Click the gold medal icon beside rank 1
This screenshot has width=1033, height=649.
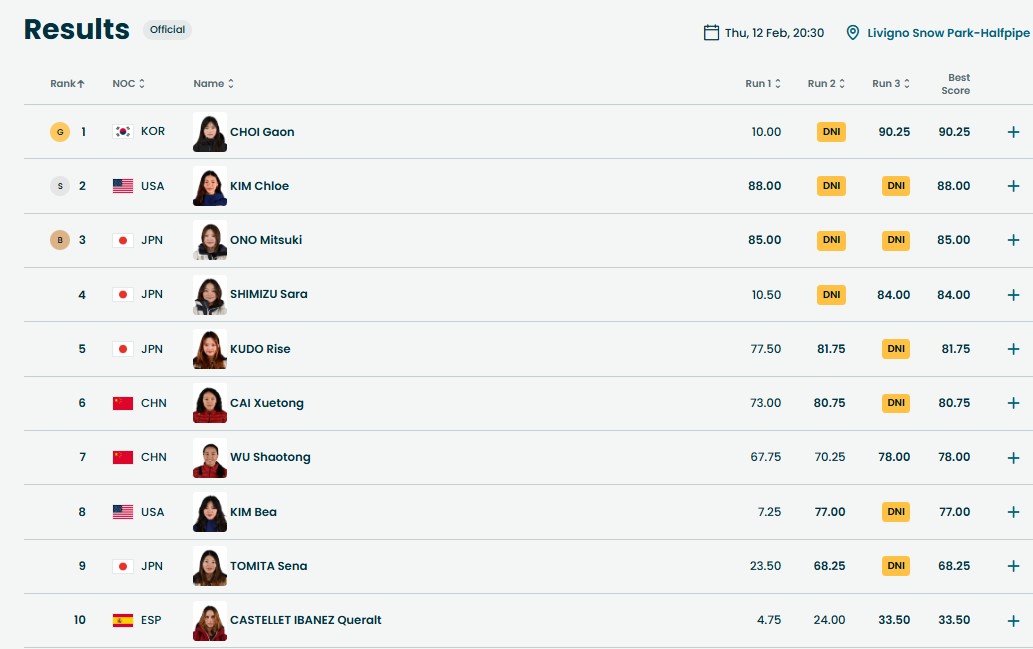[60, 132]
